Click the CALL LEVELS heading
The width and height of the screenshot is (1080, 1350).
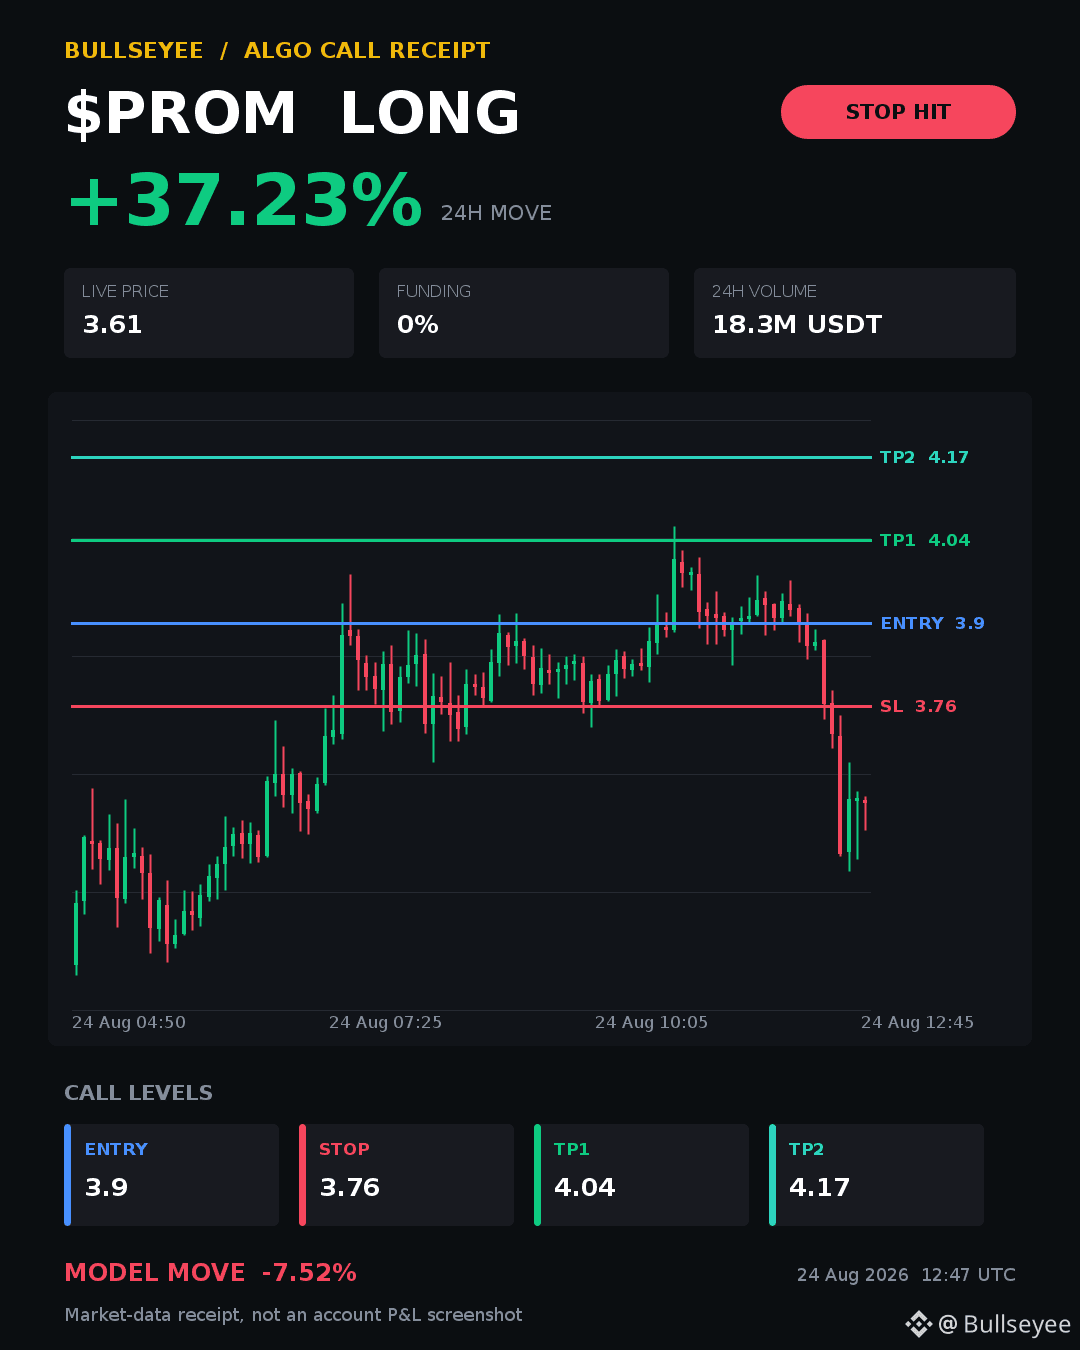(x=138, y=1093)
